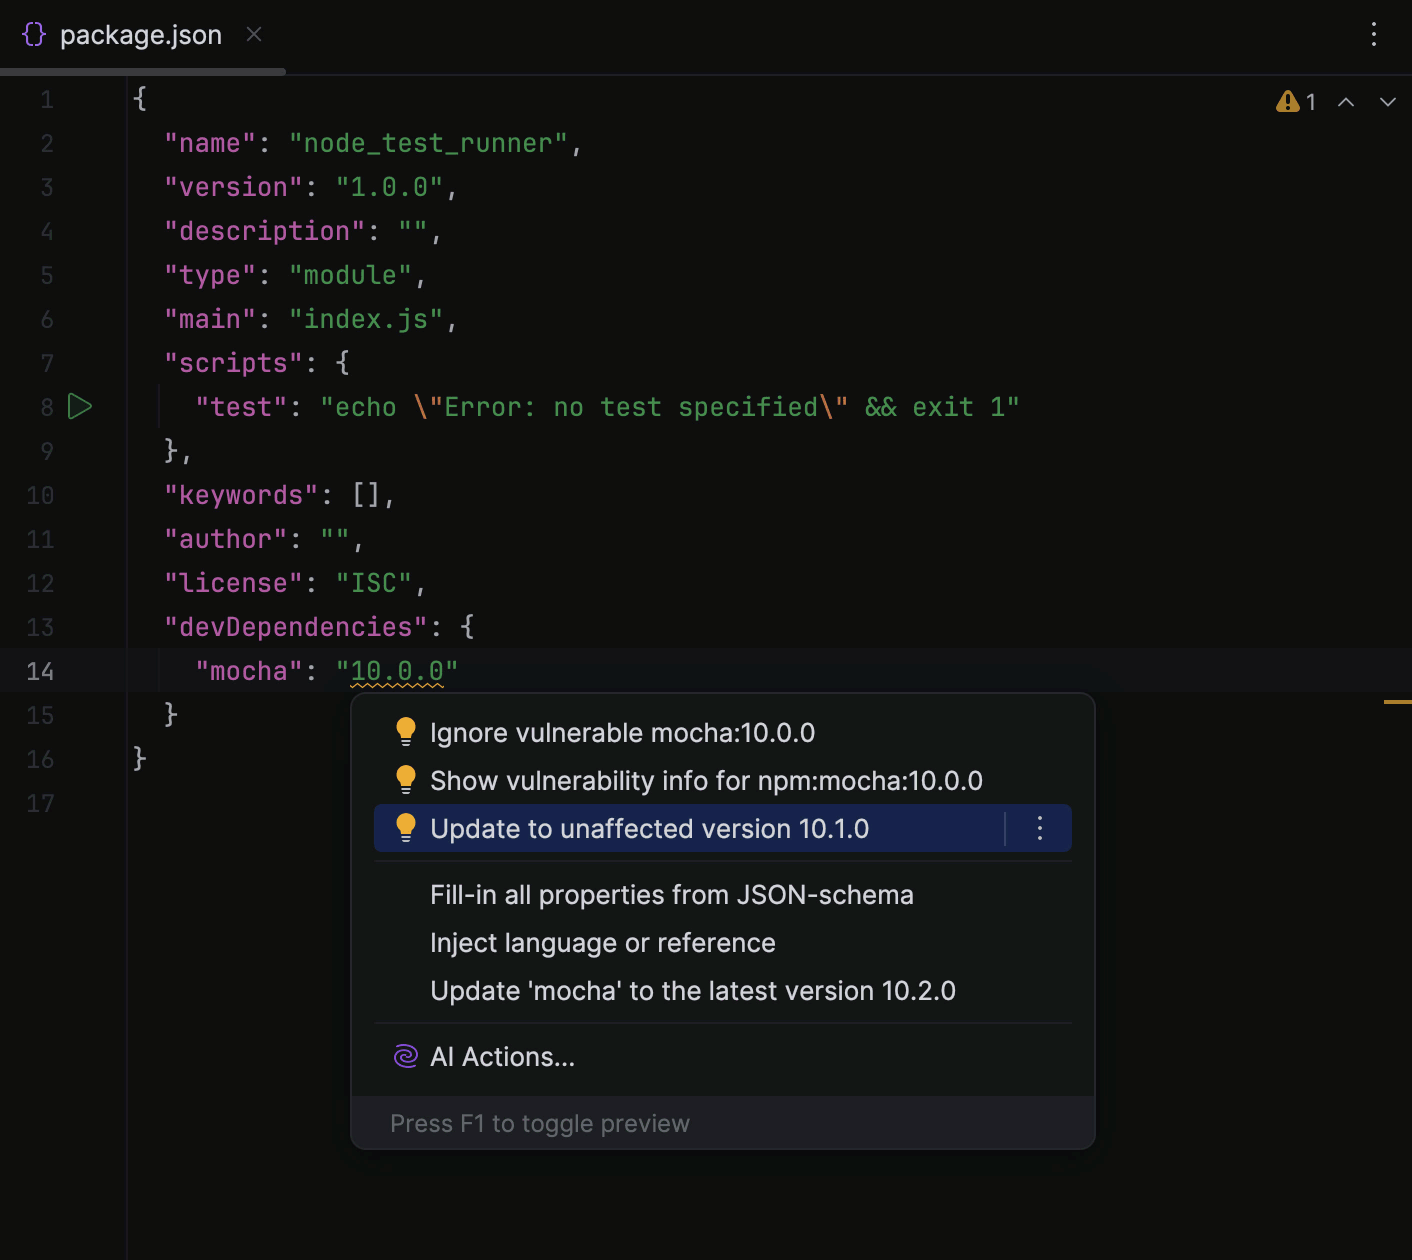
Task: Select 'Inject language or reference'
Action: coord(602,942)
